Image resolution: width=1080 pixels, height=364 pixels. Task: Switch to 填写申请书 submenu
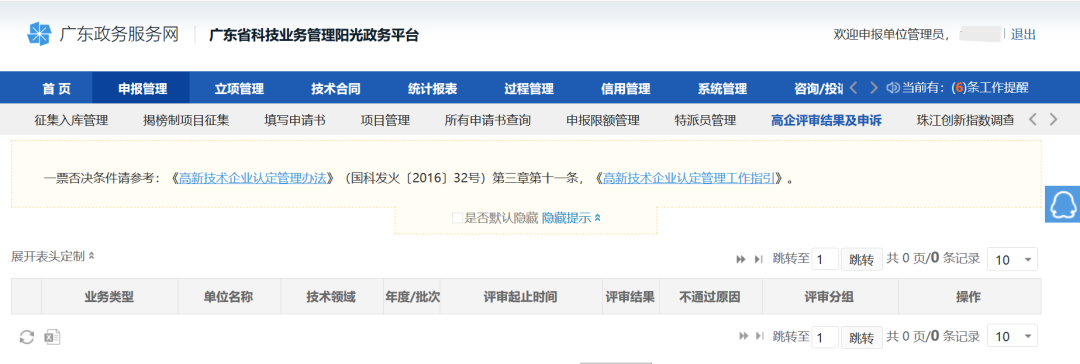click(295, 120)
